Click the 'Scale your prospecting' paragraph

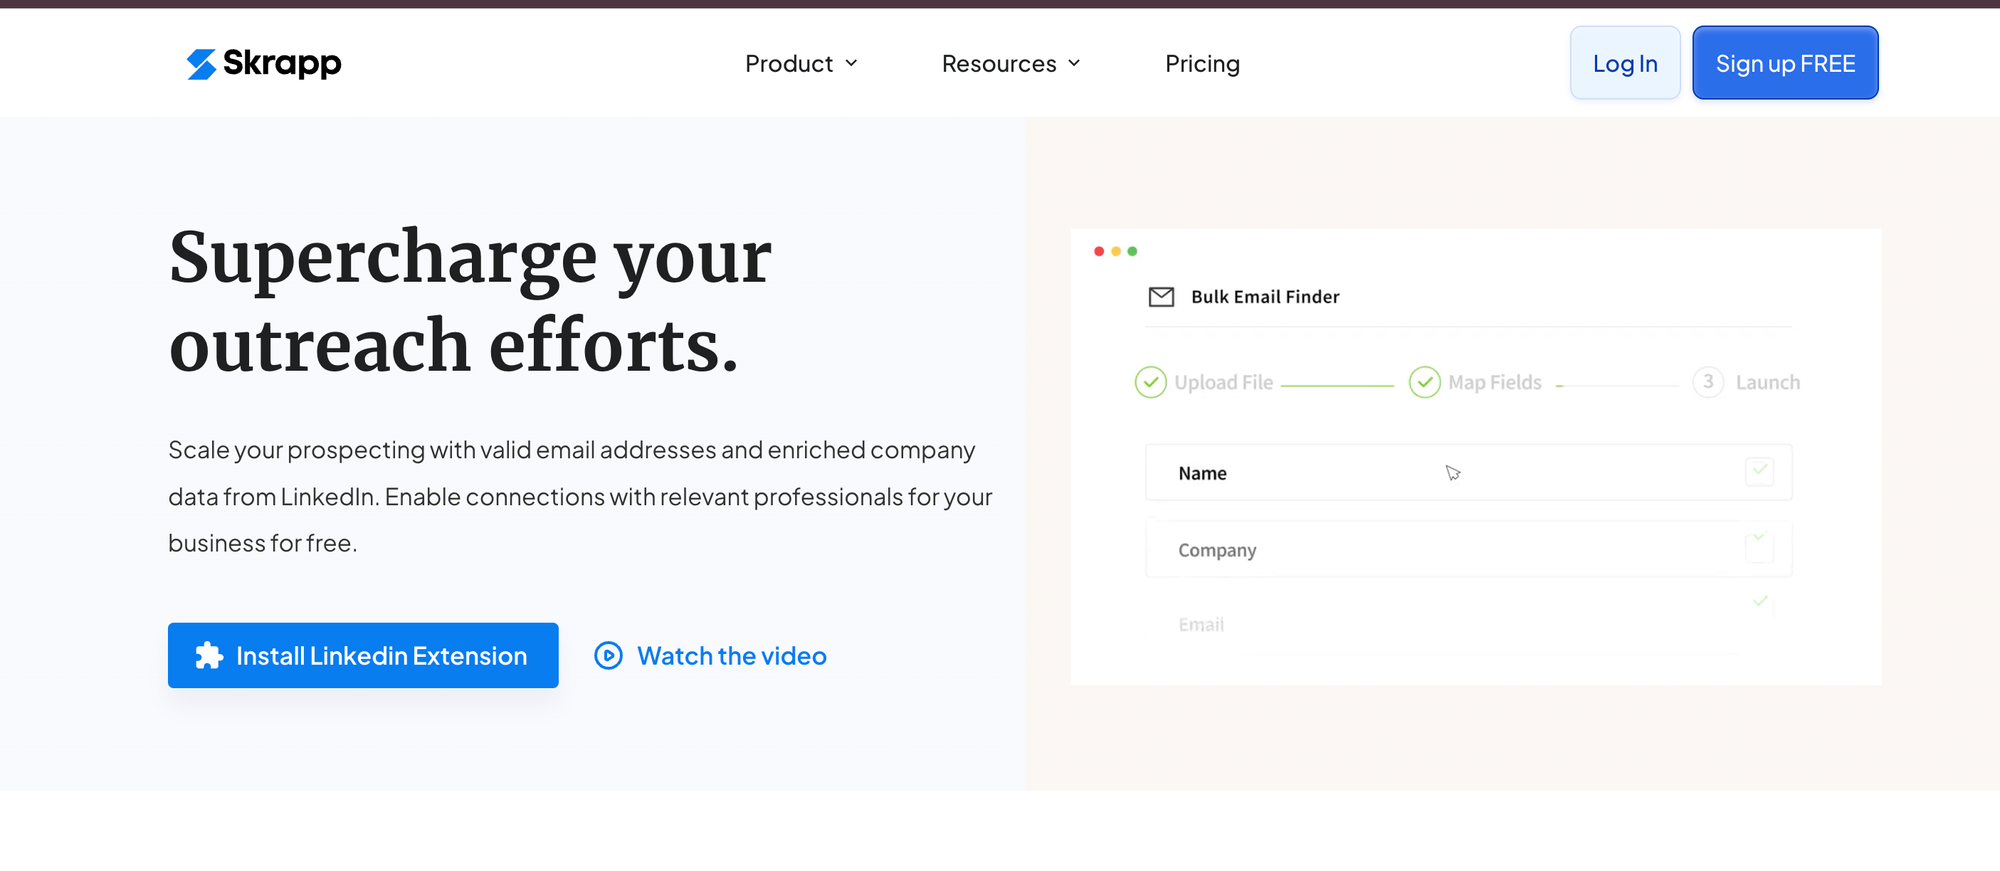coord(580,497)
